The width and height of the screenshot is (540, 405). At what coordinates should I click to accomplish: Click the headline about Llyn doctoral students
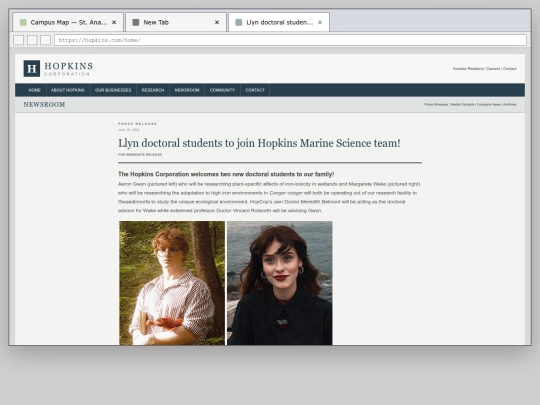tap(259, 143)
